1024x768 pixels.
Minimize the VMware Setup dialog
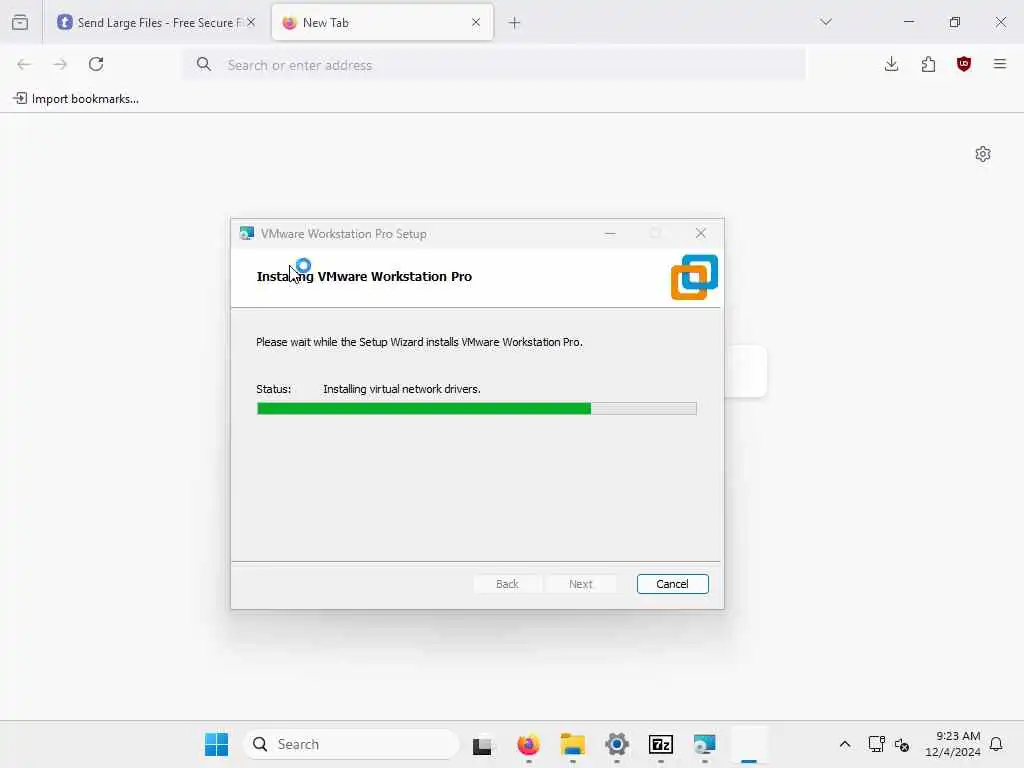(x=610, y=233)
